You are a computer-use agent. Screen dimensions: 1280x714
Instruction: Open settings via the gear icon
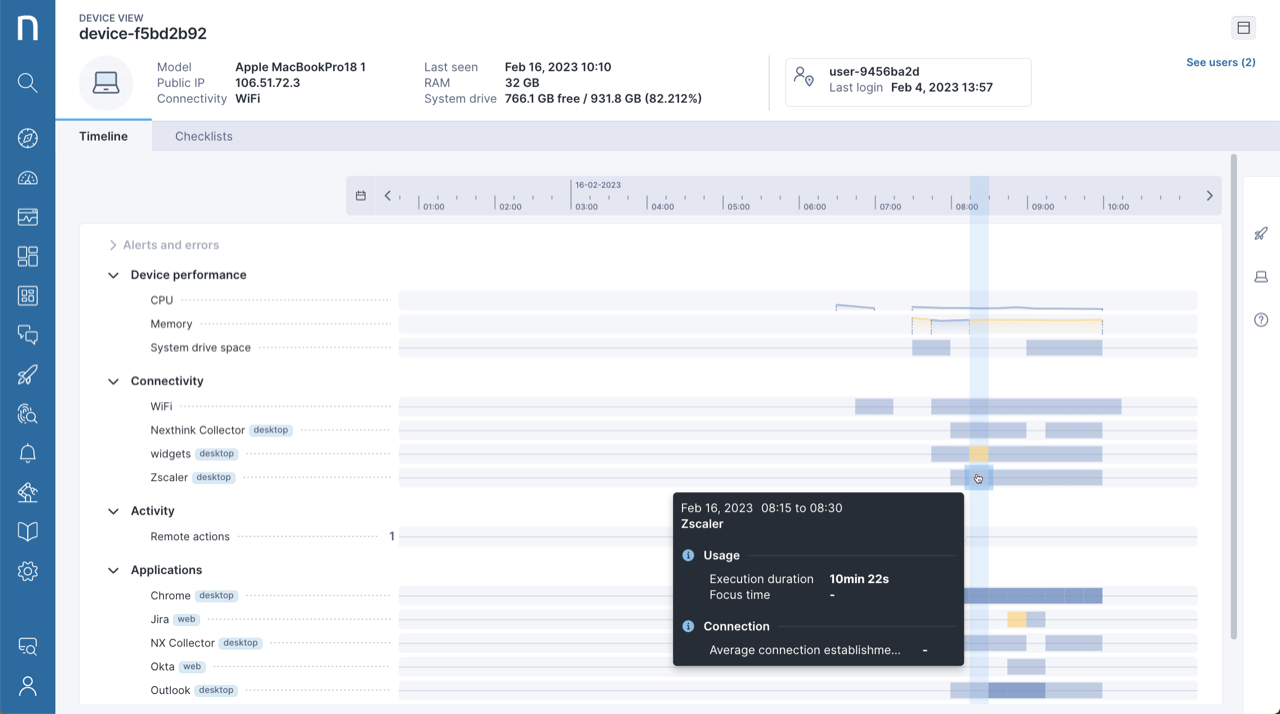coord(27,571)
